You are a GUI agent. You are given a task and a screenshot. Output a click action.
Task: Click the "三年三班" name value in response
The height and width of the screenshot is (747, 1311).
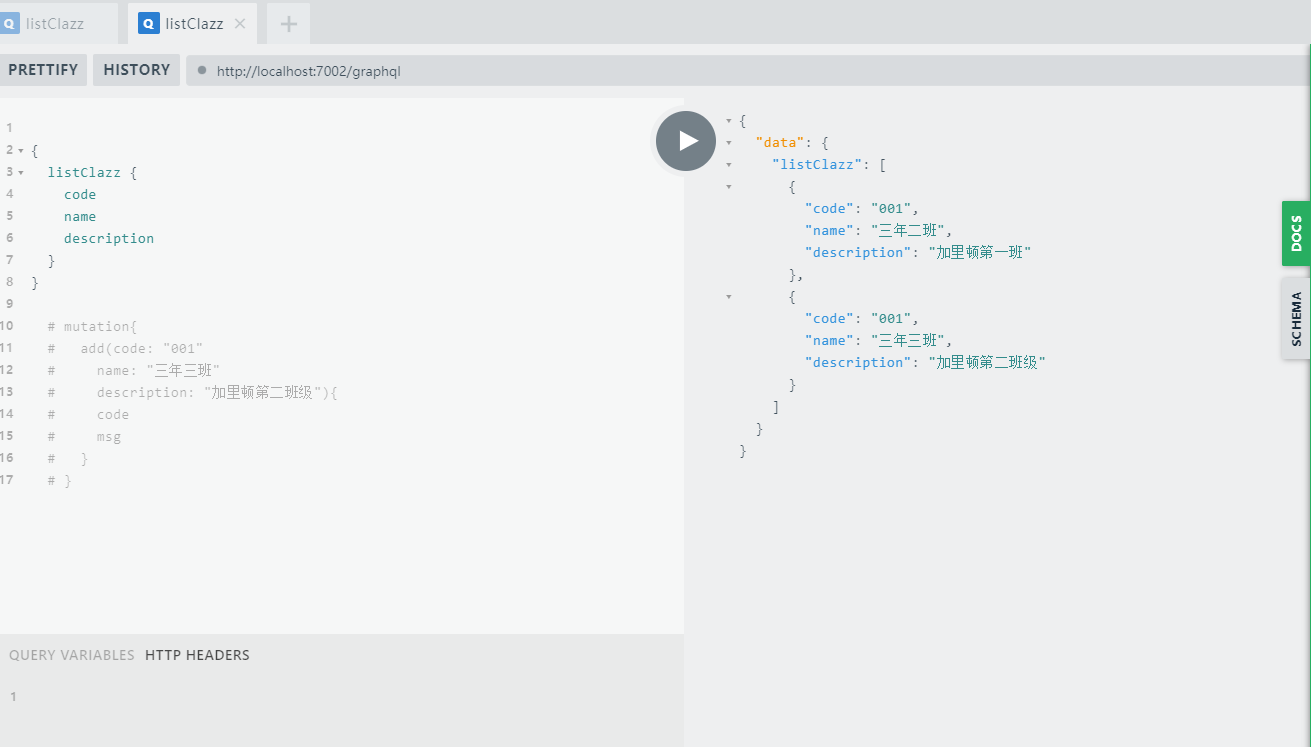908,340
